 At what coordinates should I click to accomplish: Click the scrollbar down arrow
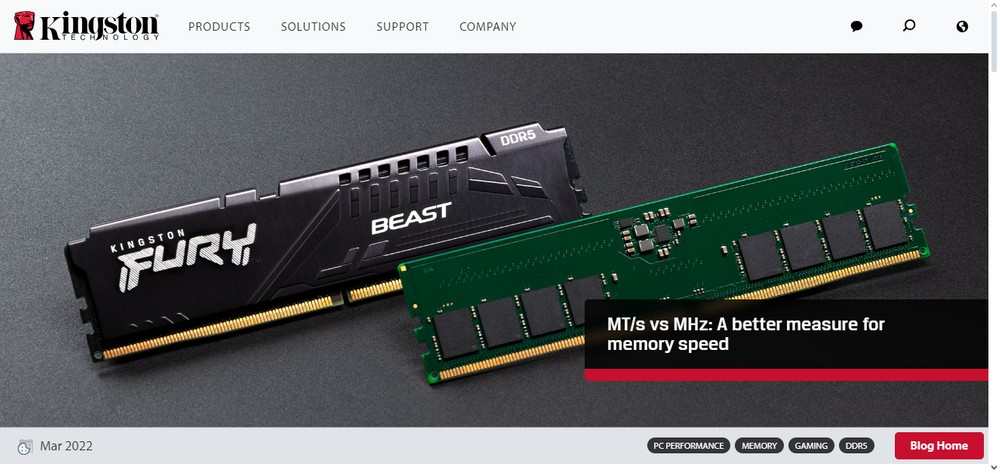pyautogui.click(x=994, y=467)
